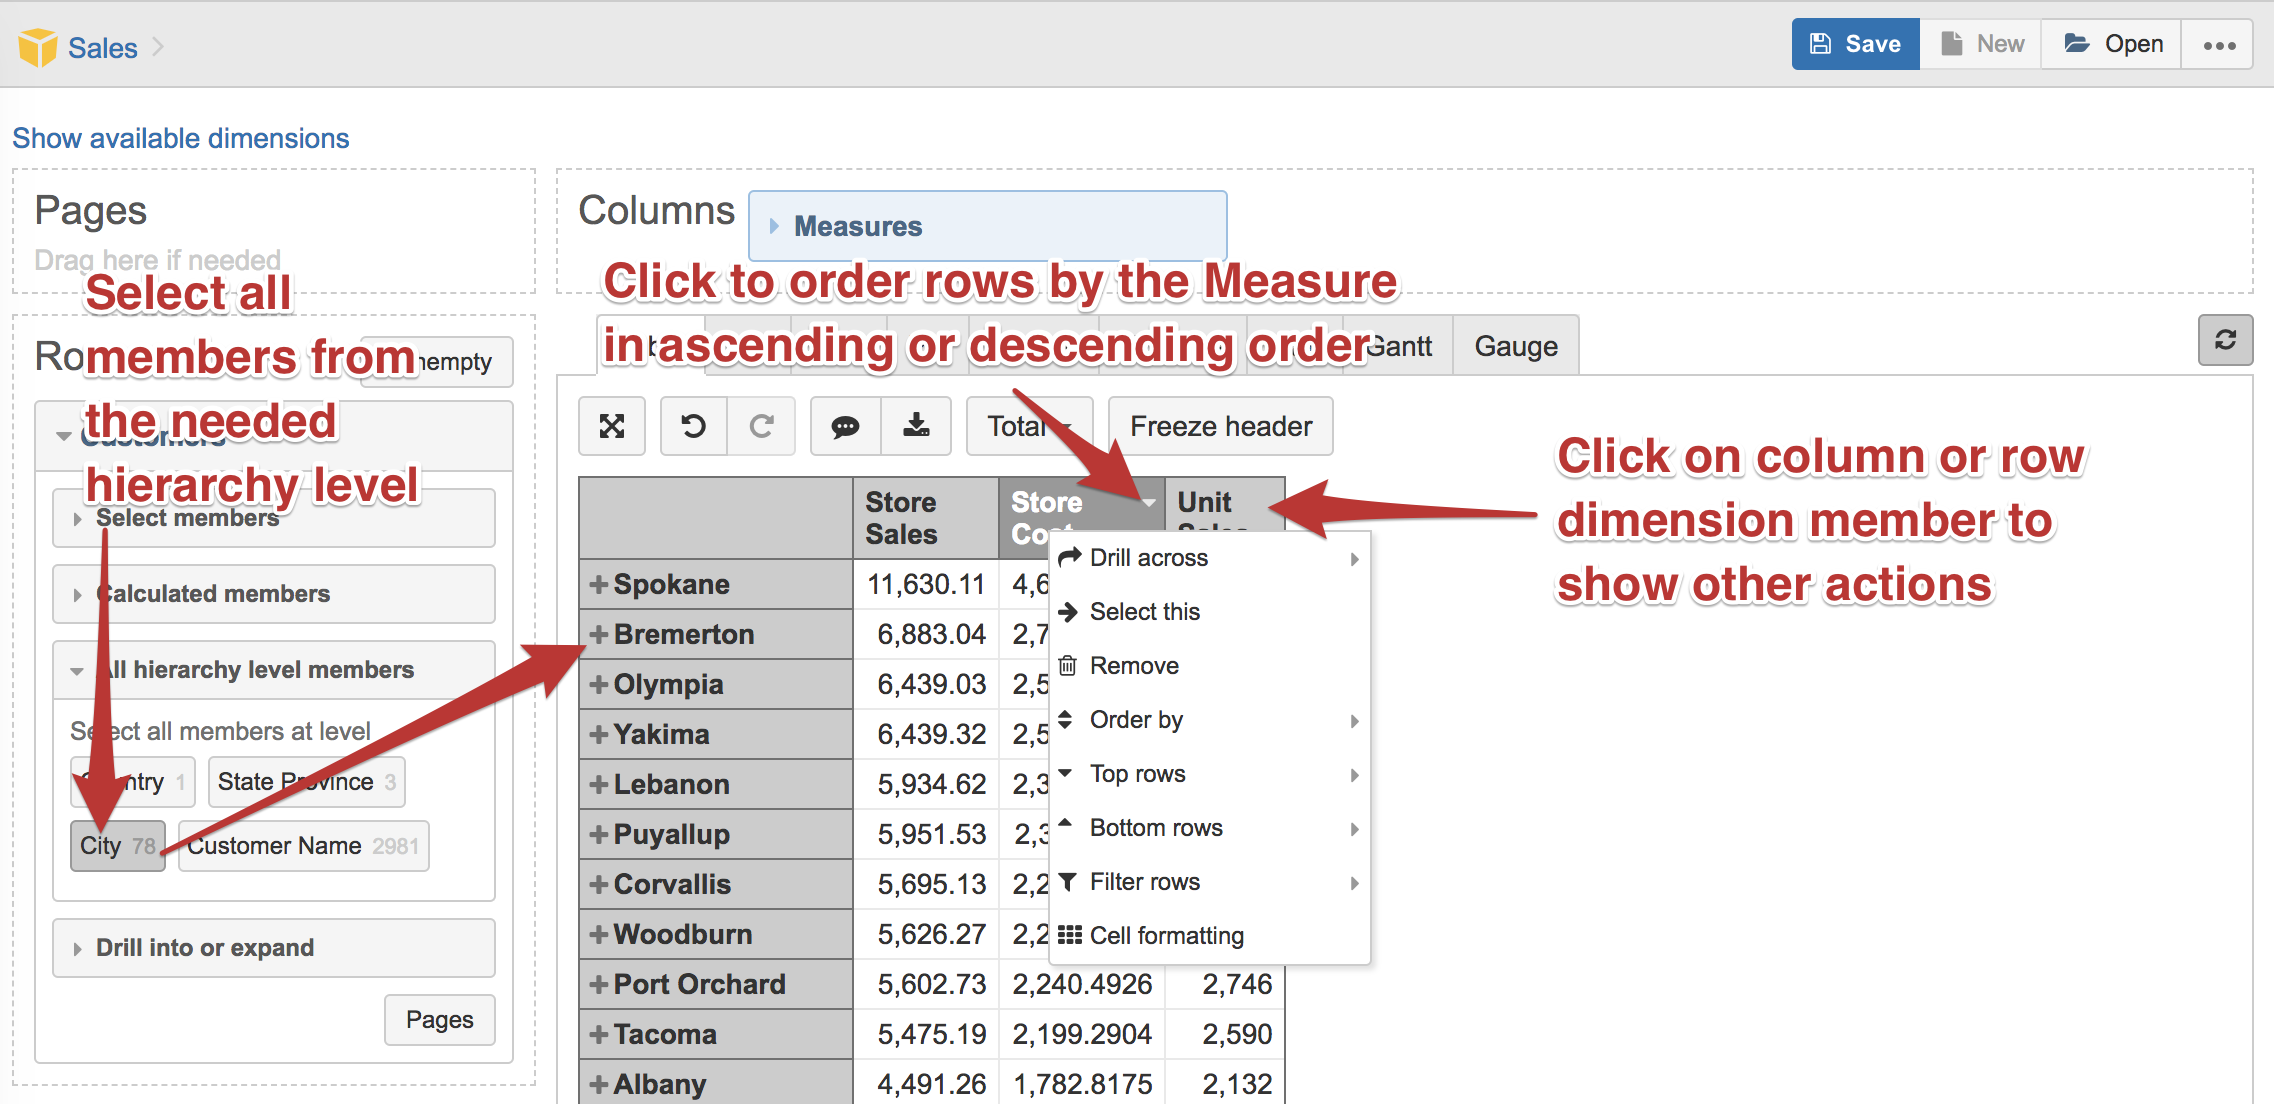This screenshot has width=2274, height=1104.
Task: Toggle the City level button
Action: tap(117, 846)
